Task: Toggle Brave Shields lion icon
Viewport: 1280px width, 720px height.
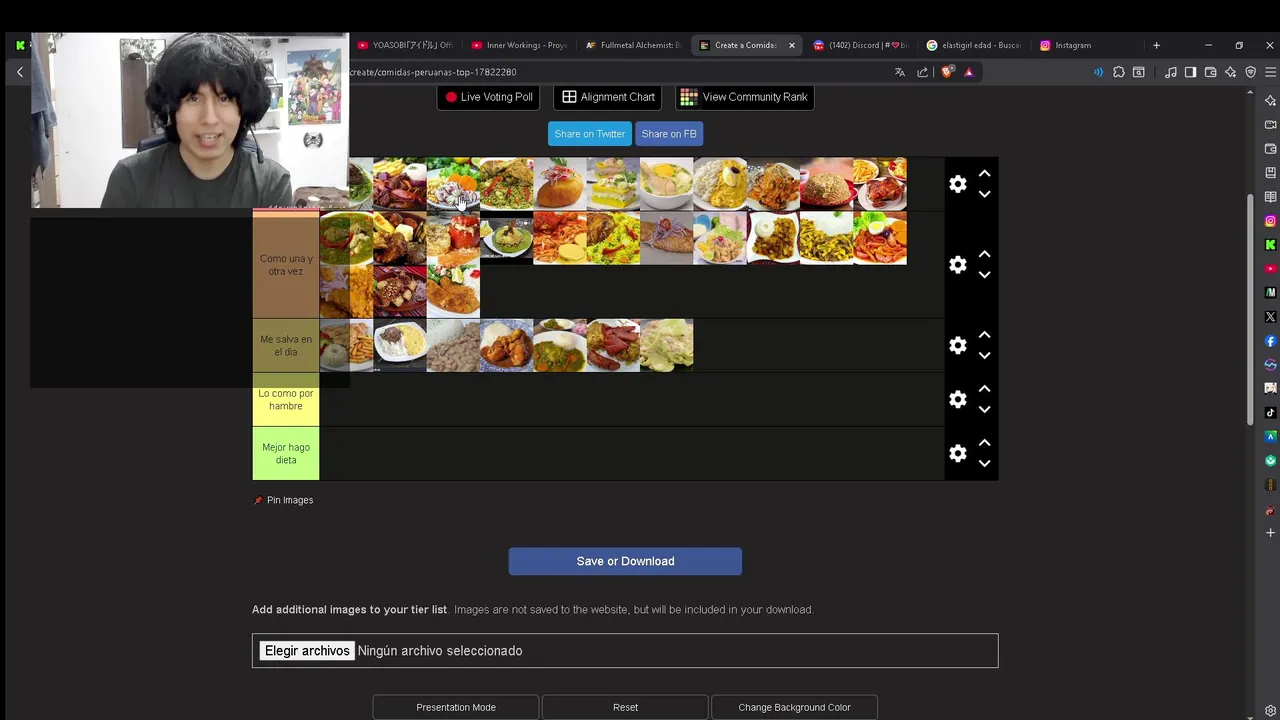Action: (947, 72)
